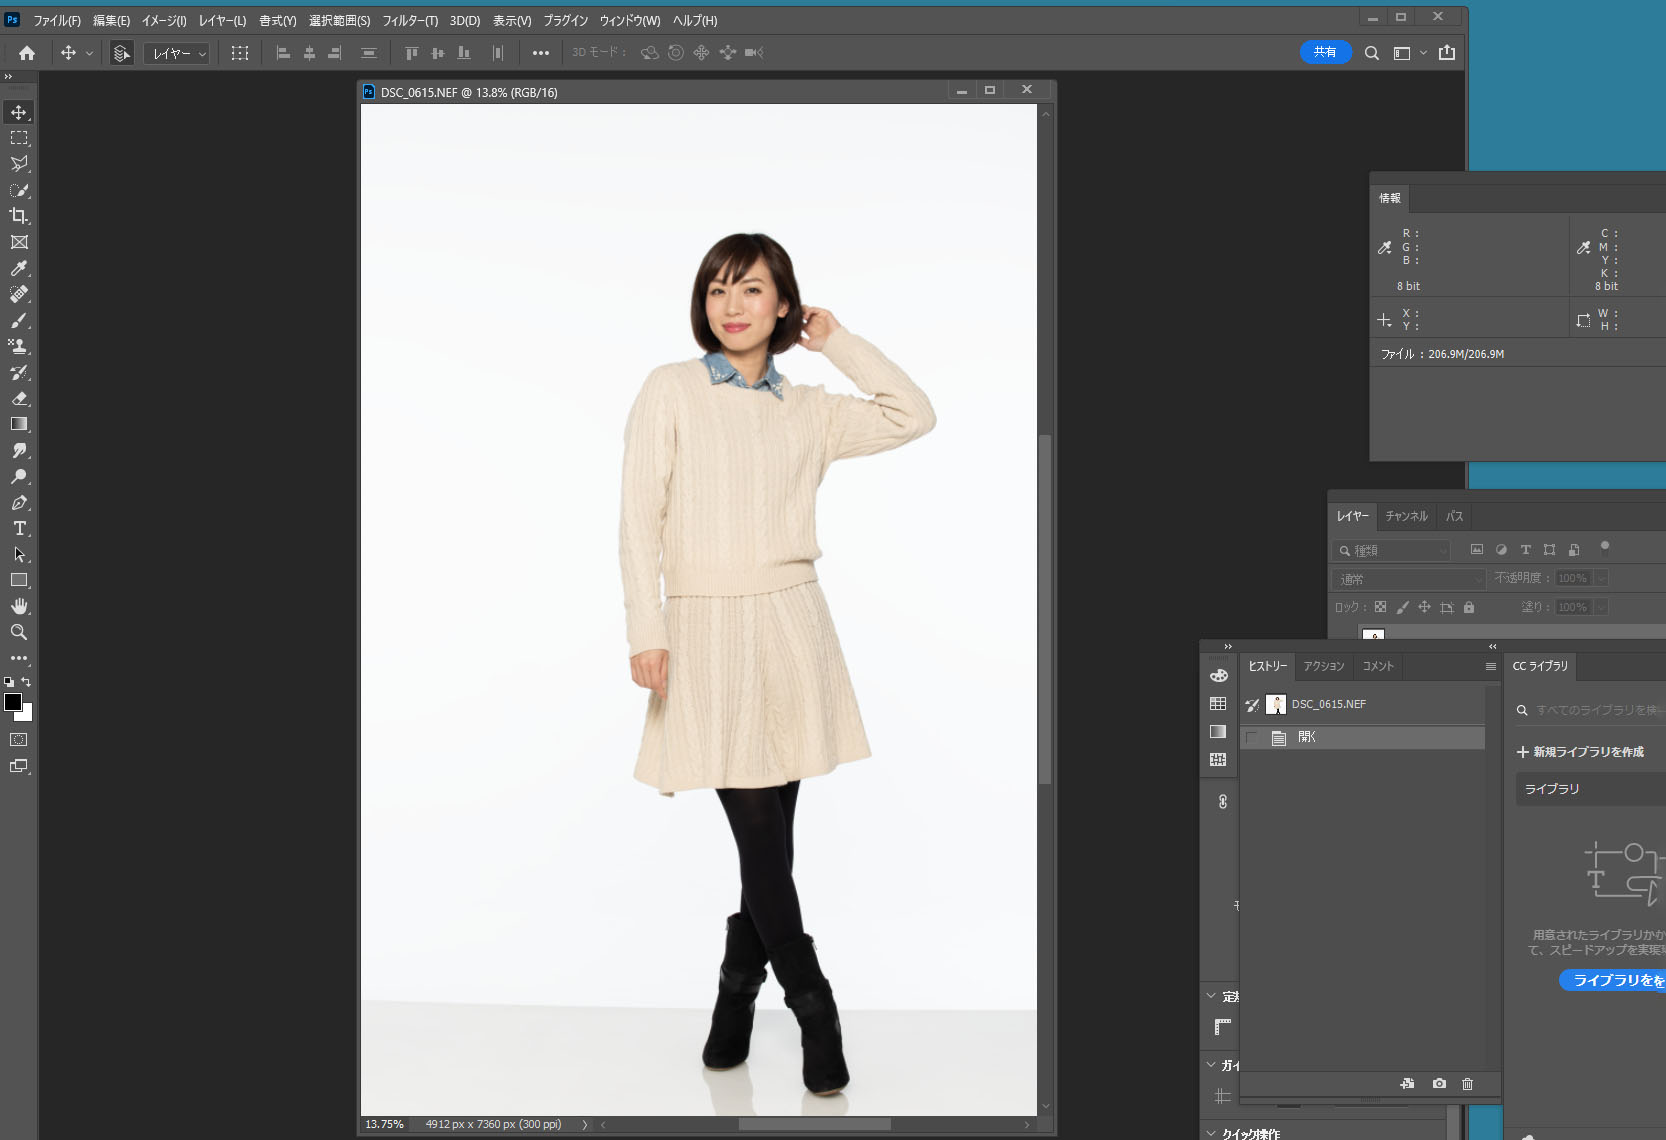The image size is (1666, 1140).
Task: Click the foreground color swatch
Action: coord(13,702)
